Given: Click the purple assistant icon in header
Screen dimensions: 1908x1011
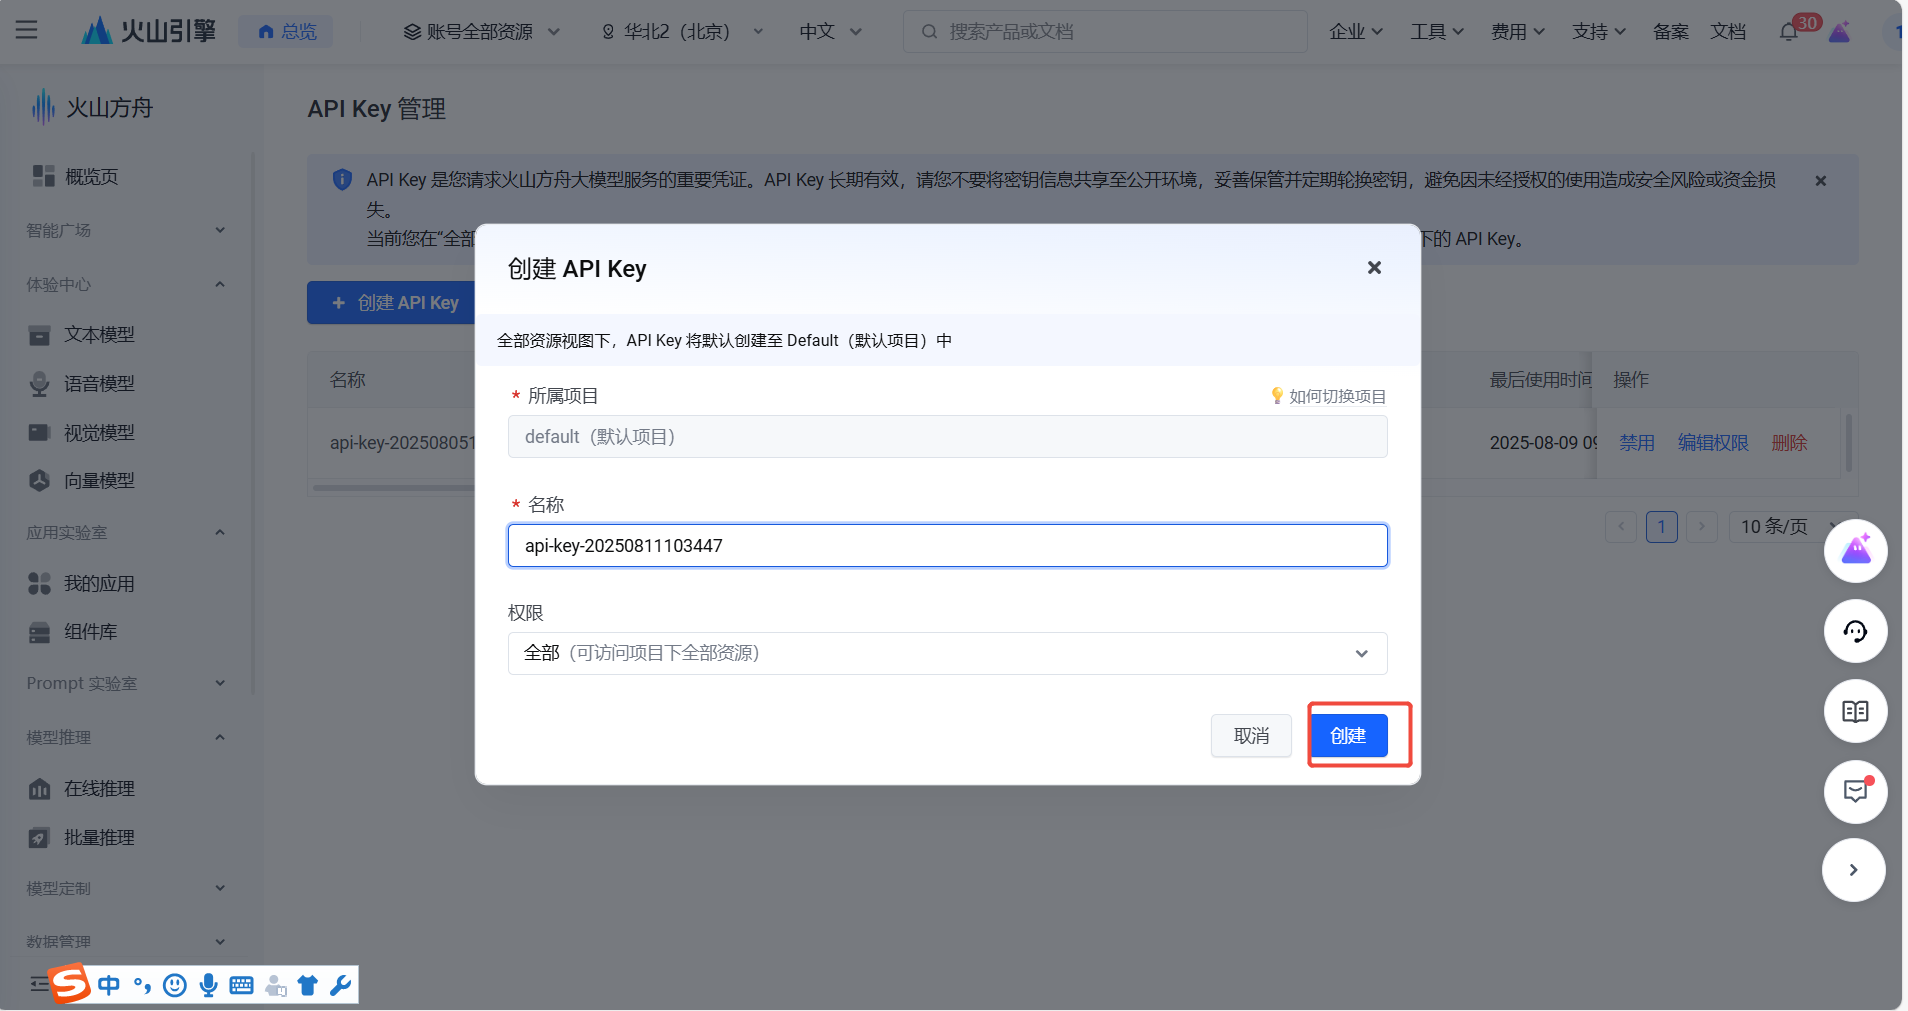Looking at the screenshot, I should (1840, 32).
